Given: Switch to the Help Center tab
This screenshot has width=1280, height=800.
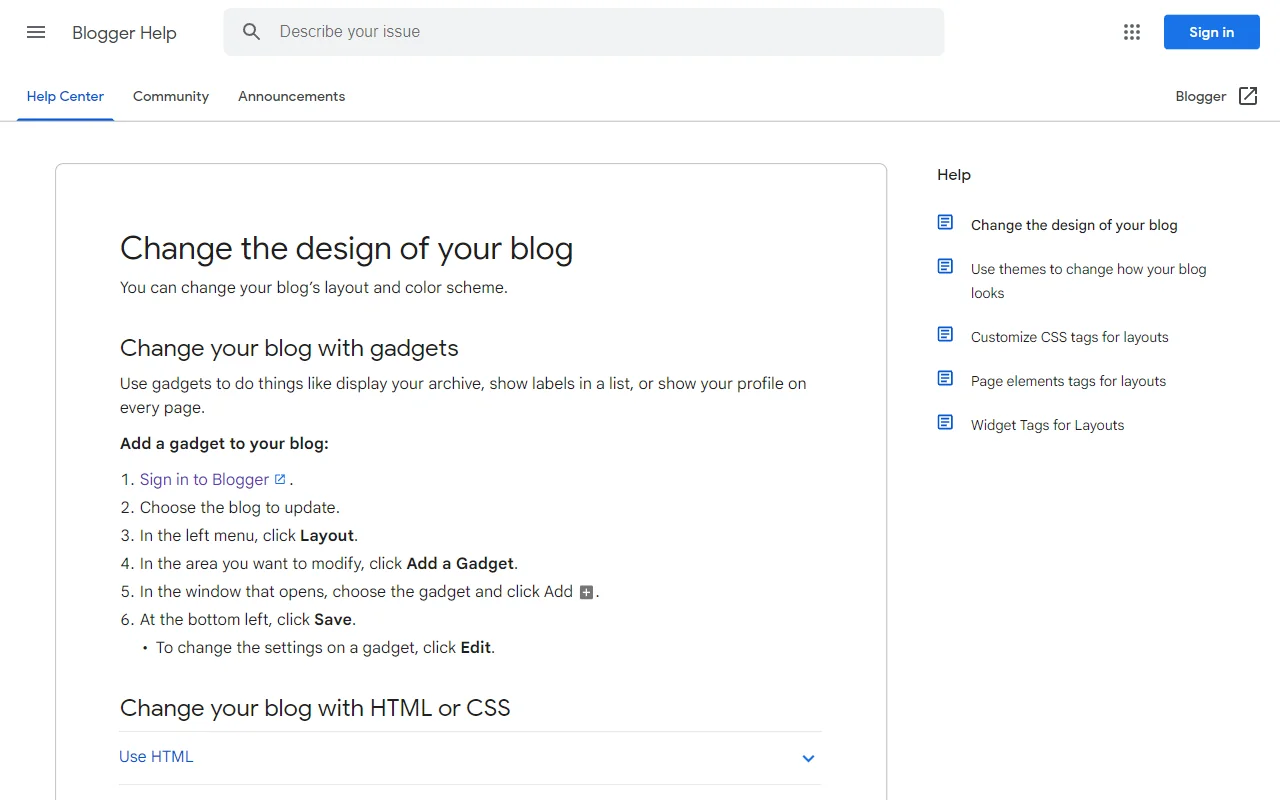Looking at the screenshot, I should tap(65, 97).
